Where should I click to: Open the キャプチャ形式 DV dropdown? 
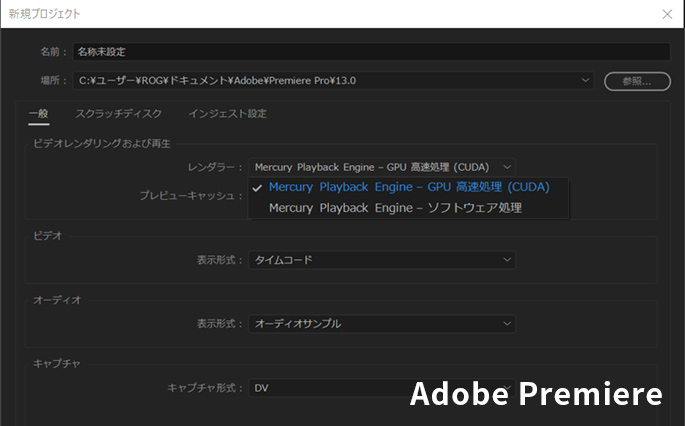tap(382, 388)
